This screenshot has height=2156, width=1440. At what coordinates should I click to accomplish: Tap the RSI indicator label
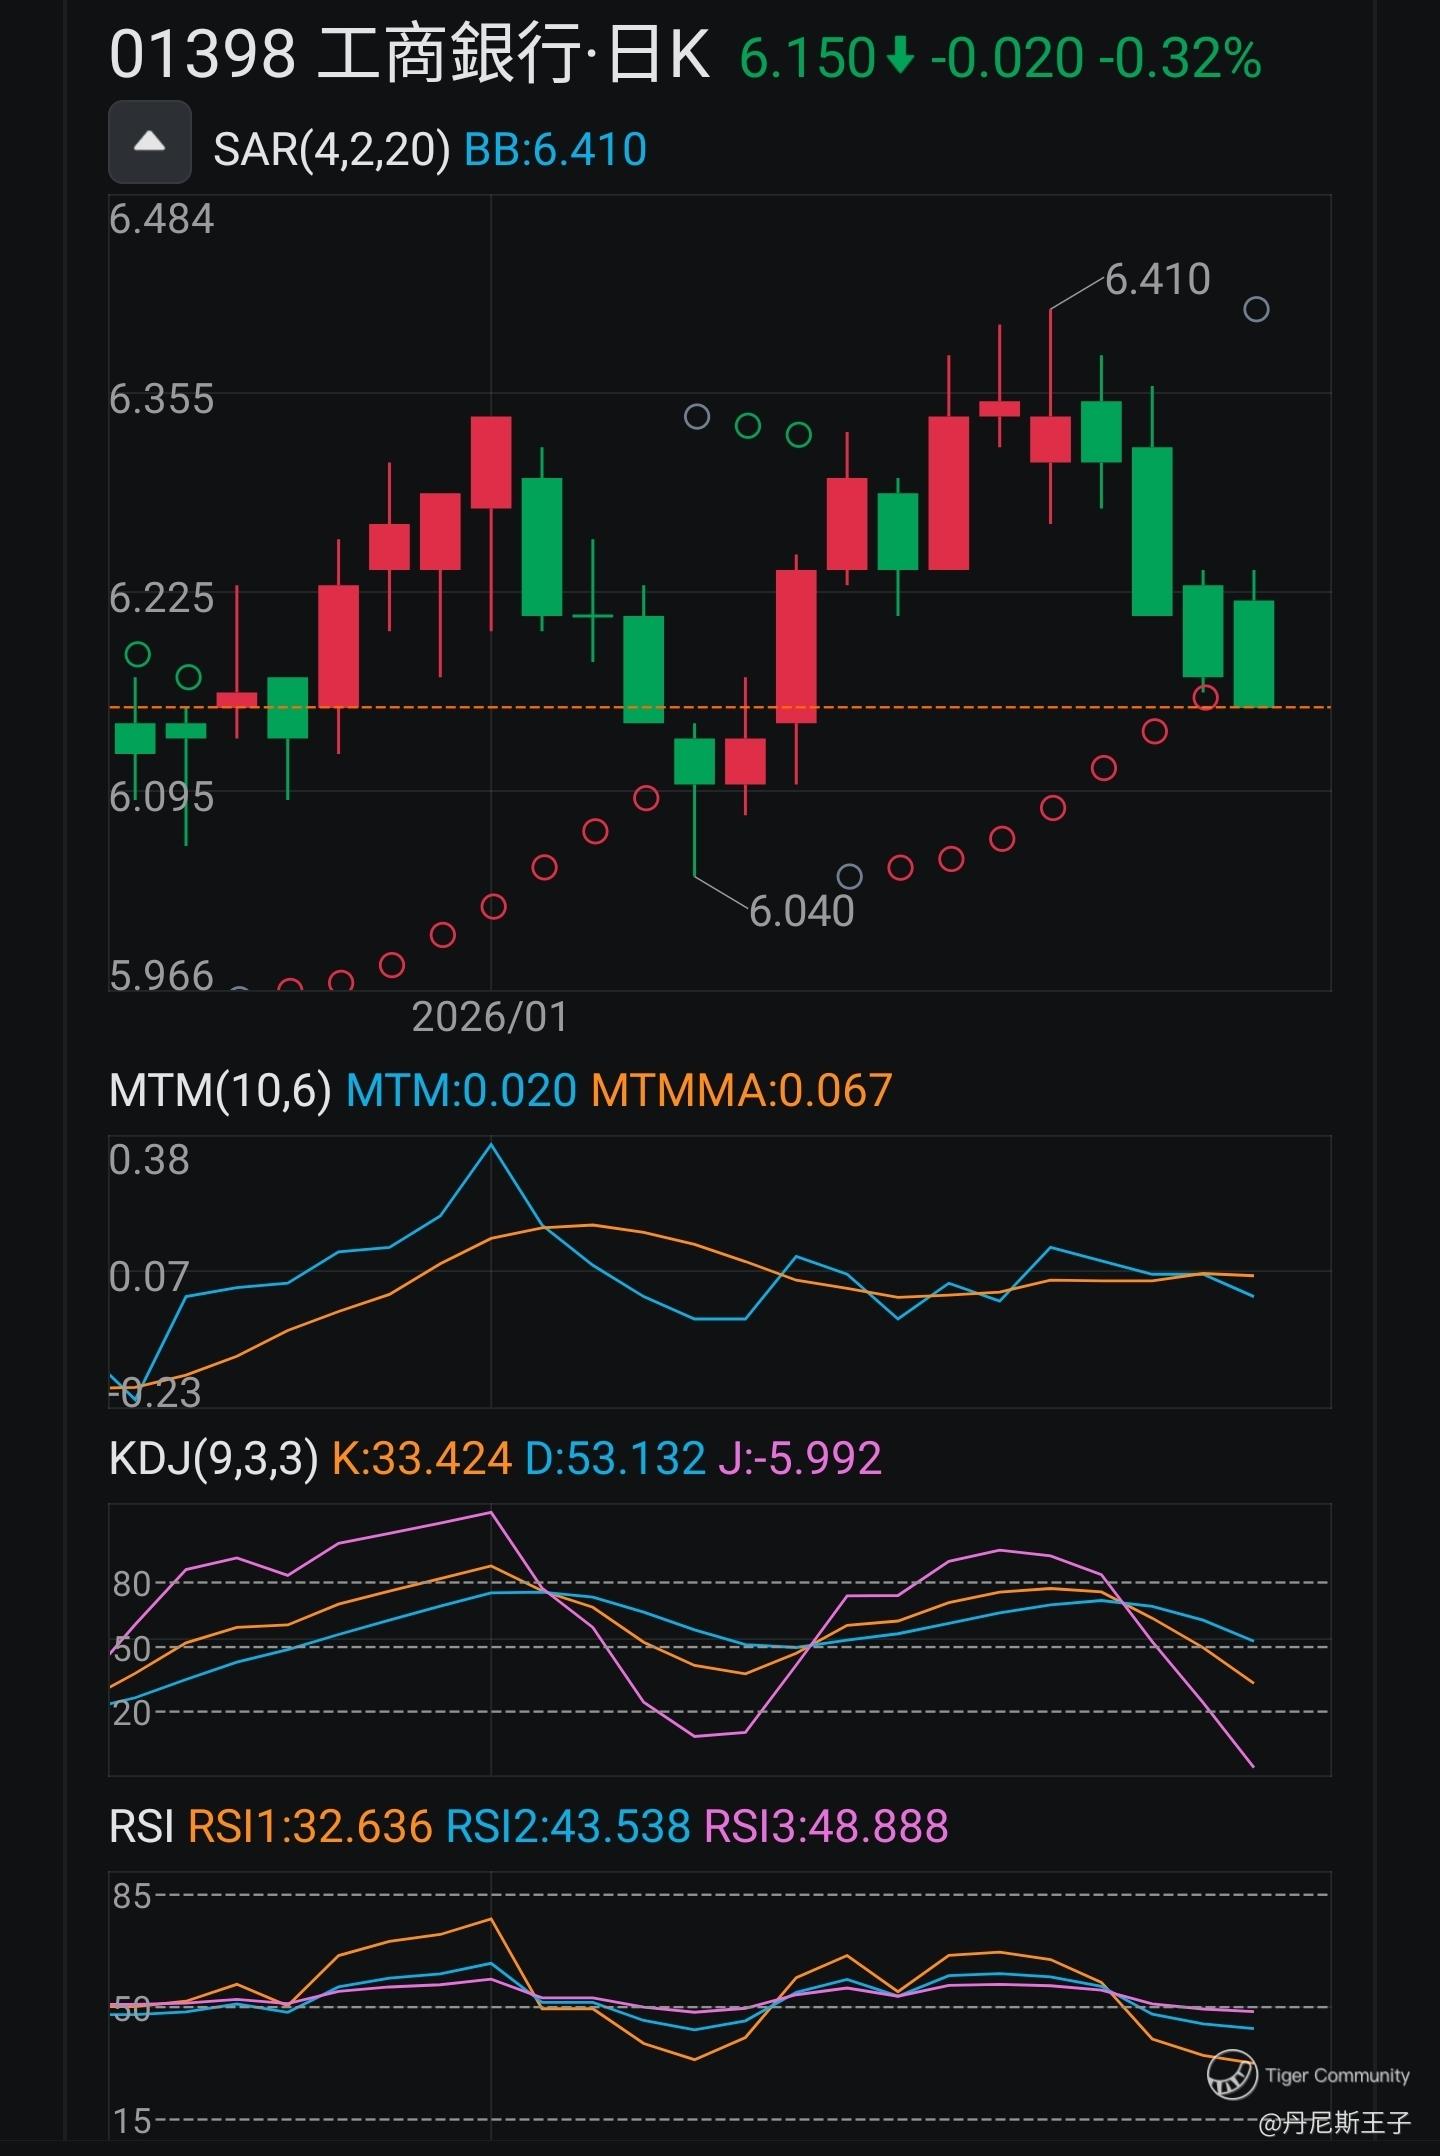(141, 1826)
